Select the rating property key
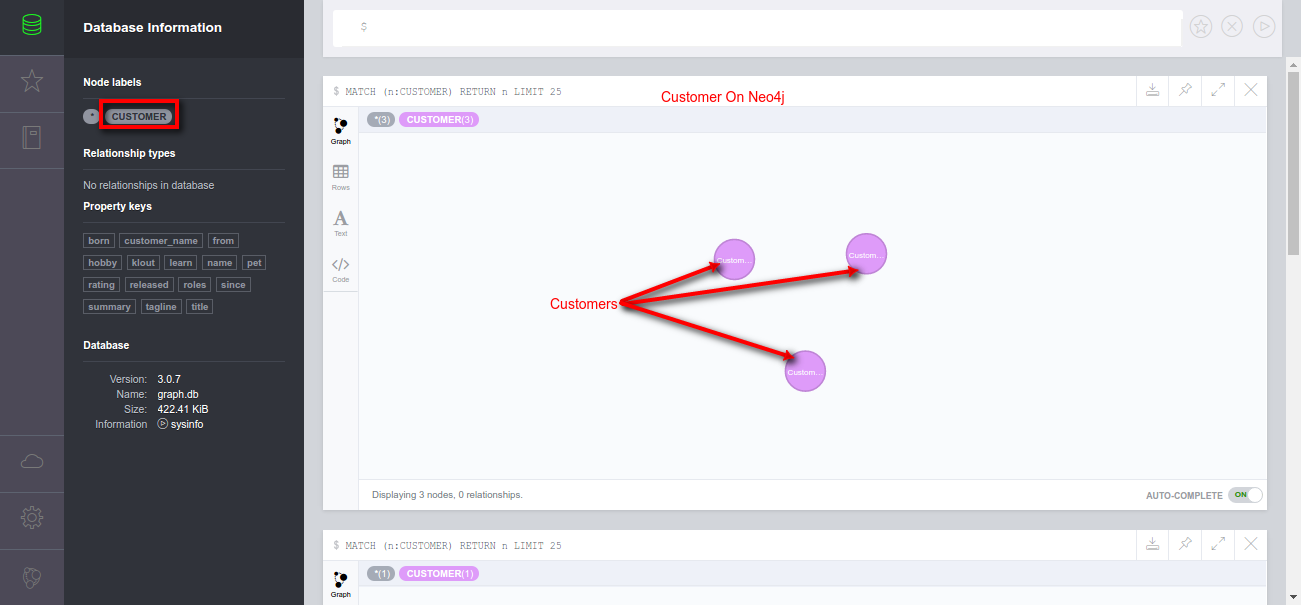 point(102,285)
